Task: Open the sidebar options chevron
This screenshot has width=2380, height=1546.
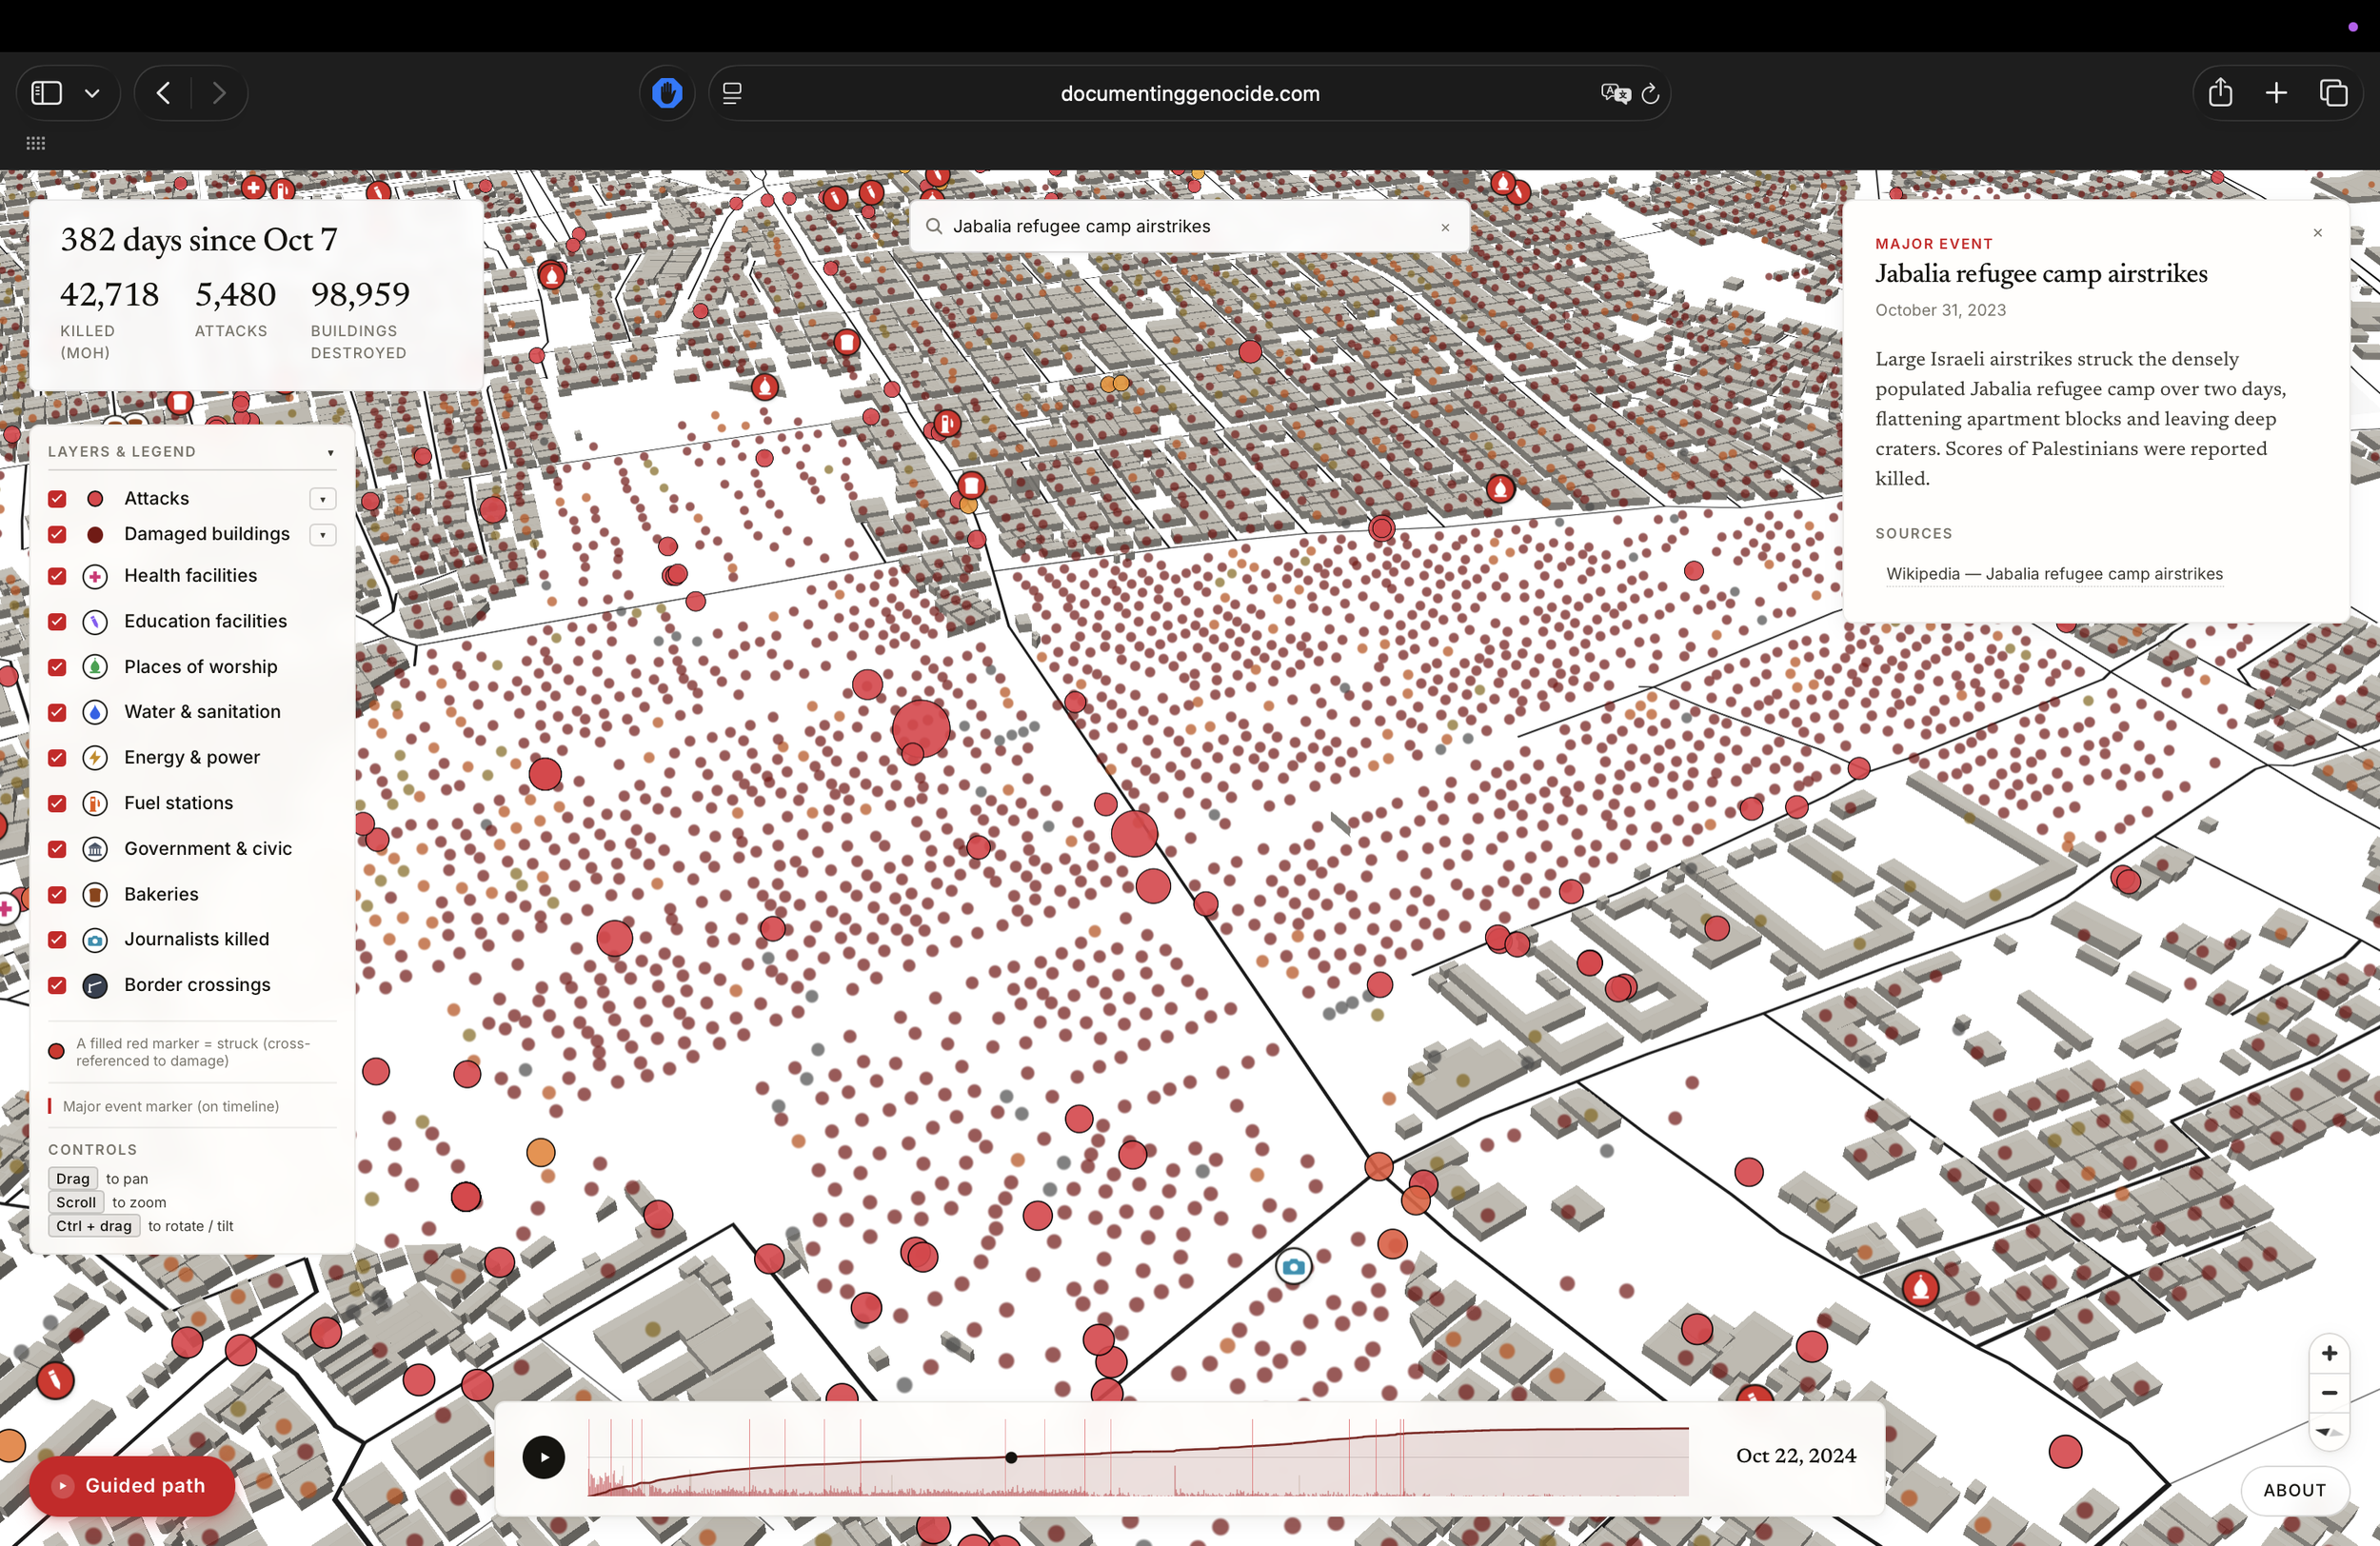Action: [92, 93]
